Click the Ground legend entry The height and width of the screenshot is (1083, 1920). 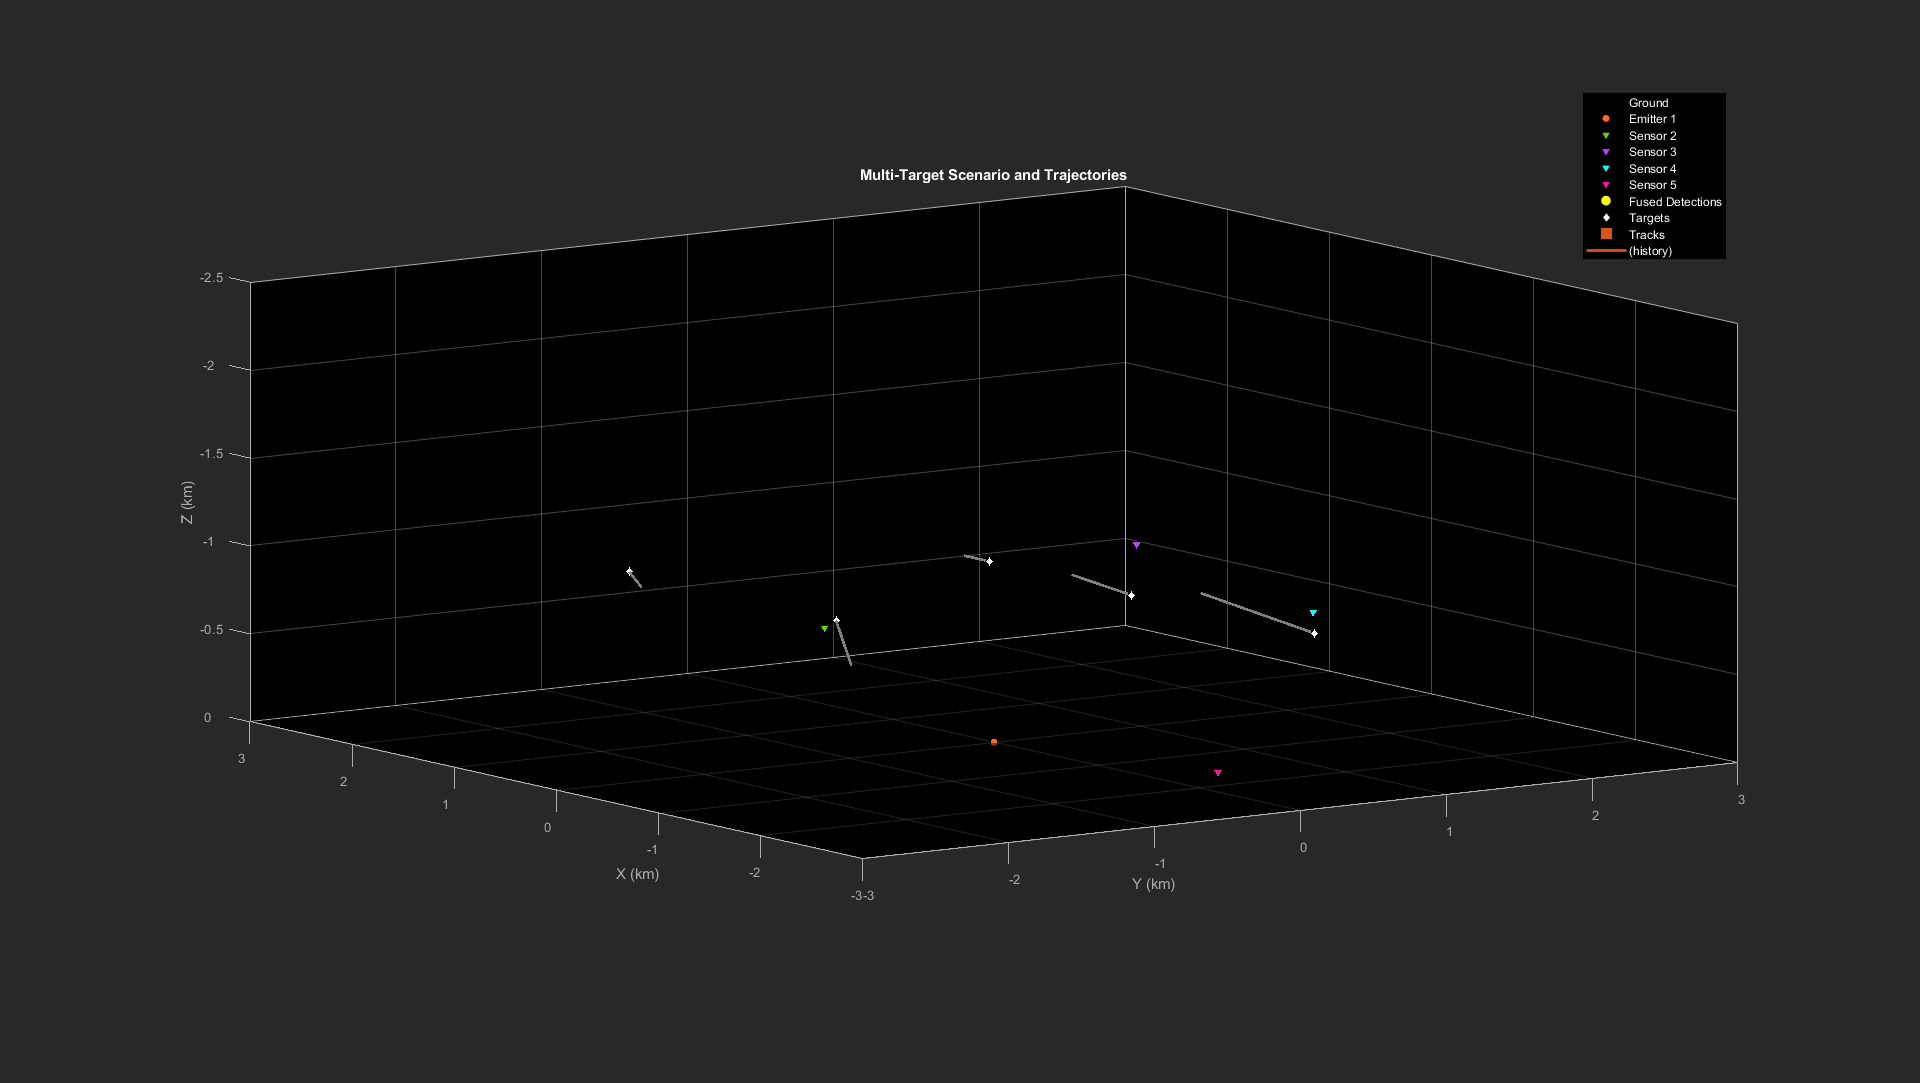1648,103
